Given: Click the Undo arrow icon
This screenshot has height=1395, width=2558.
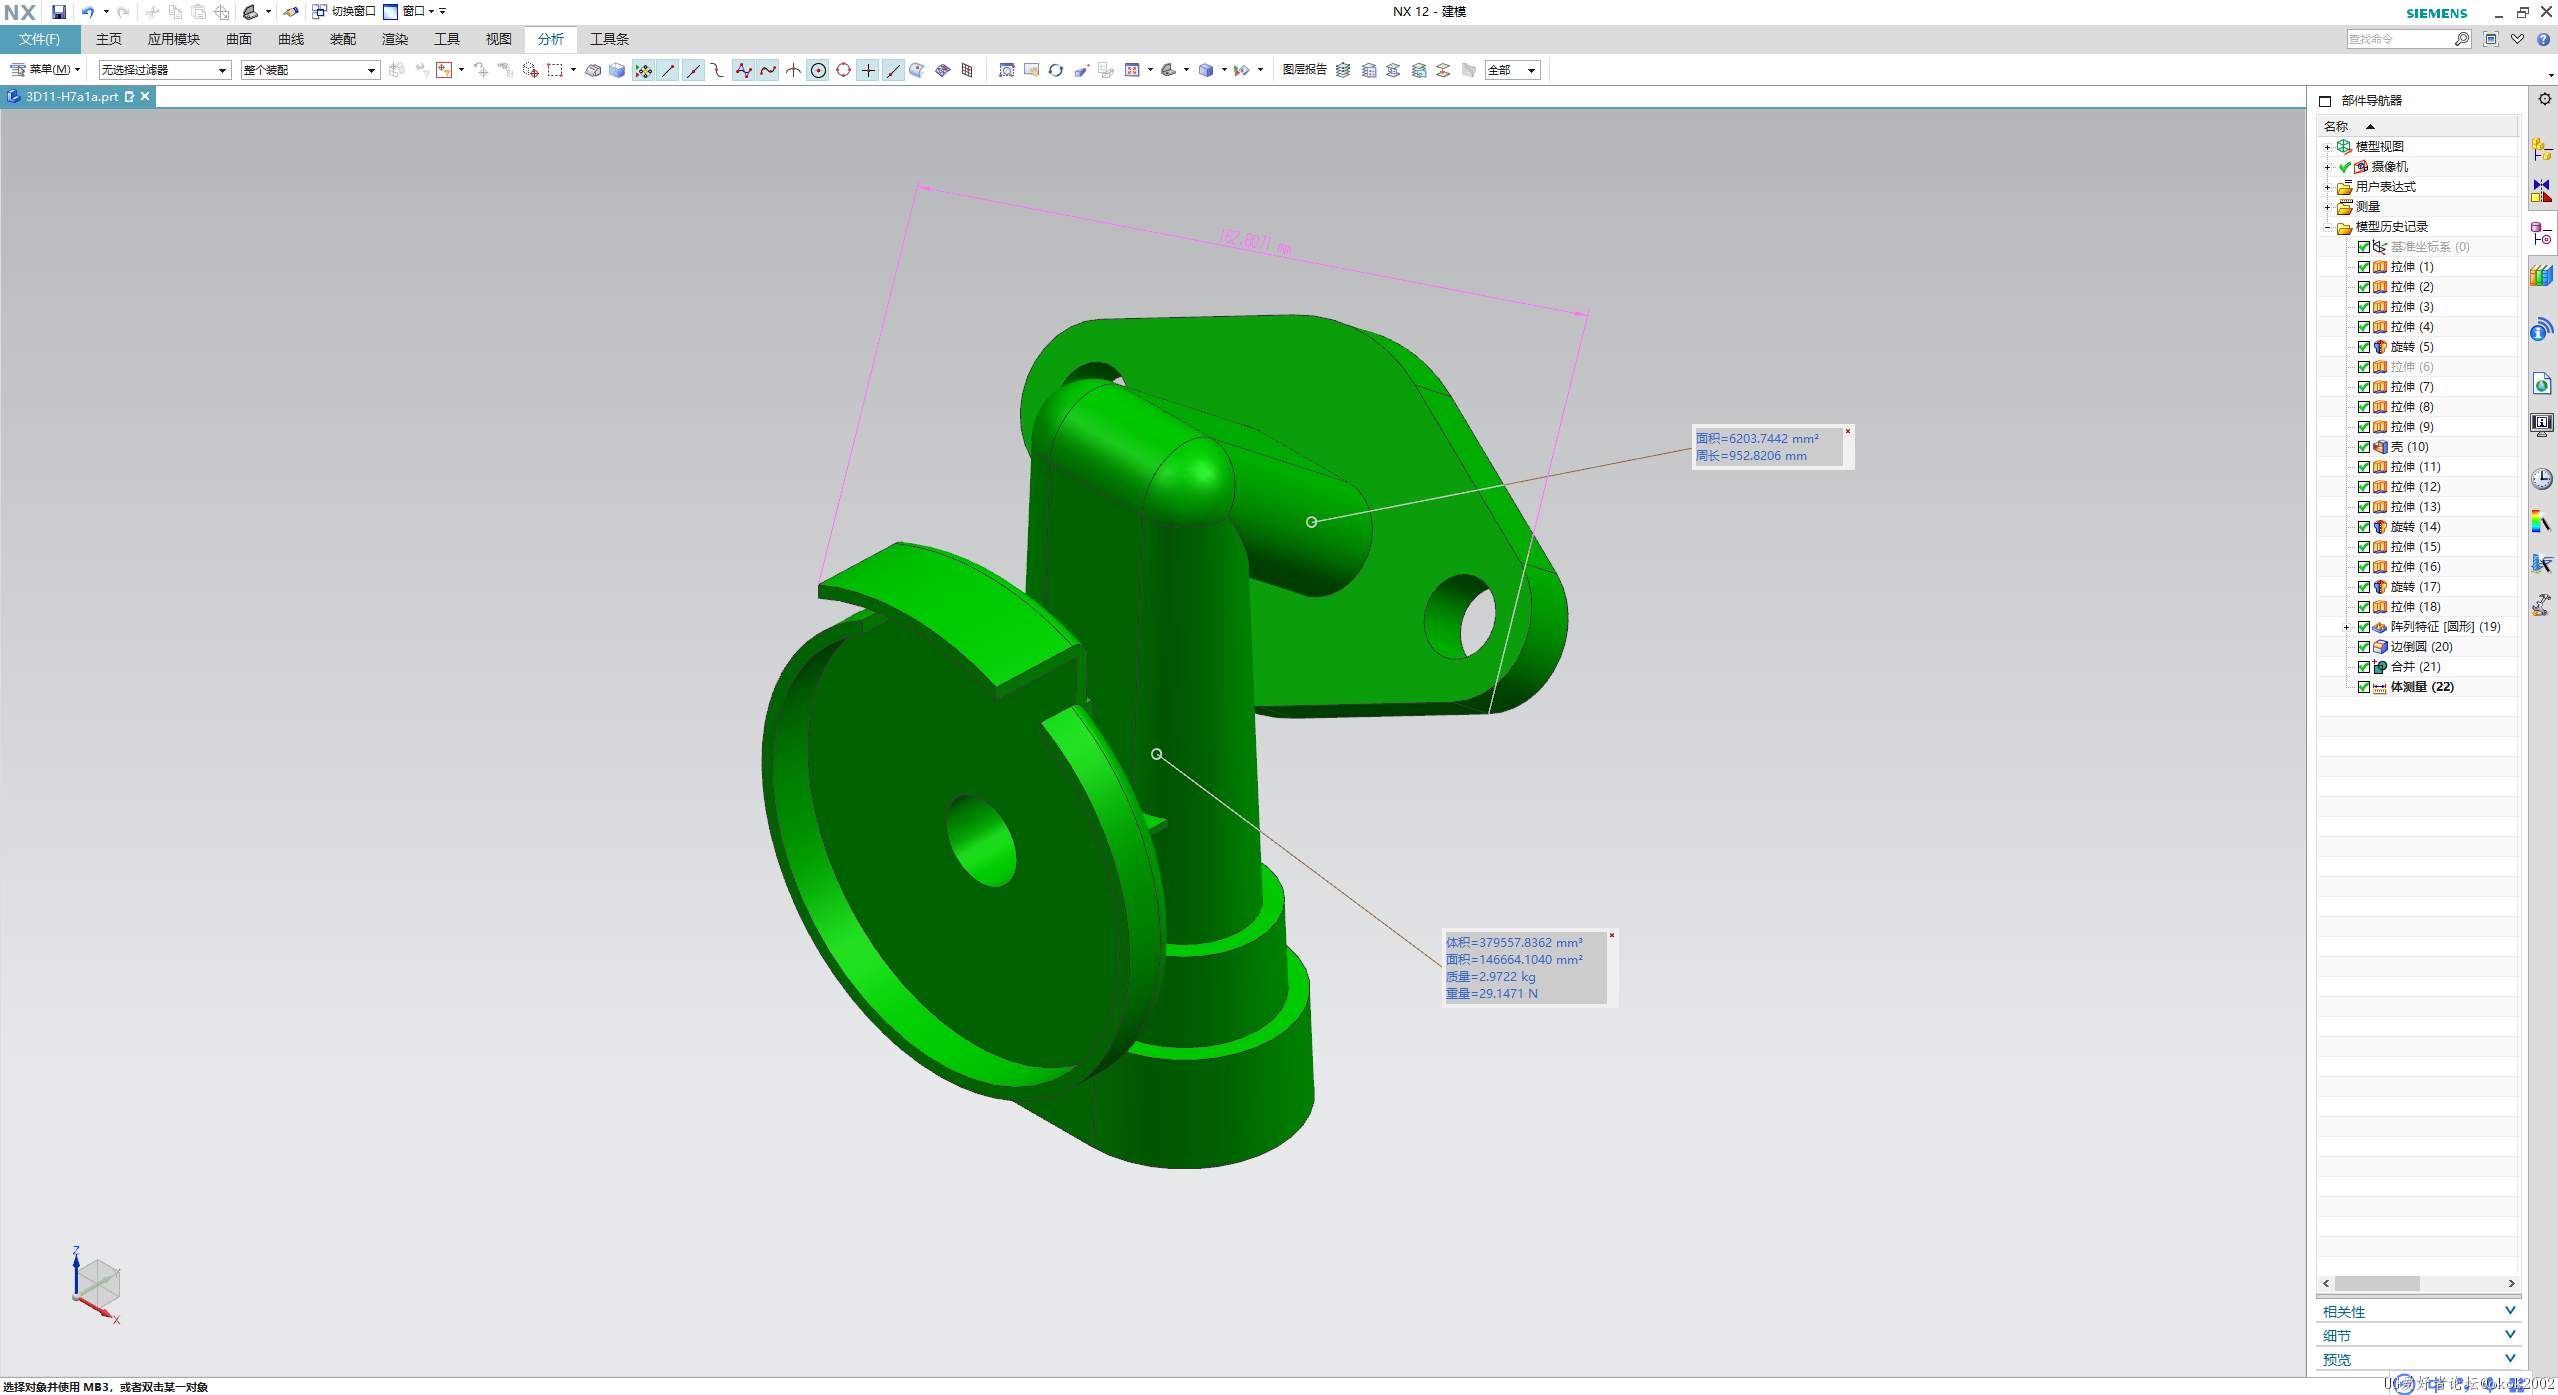Looking at the screenshot, I should pyautogui.click(x=88, y=12).
